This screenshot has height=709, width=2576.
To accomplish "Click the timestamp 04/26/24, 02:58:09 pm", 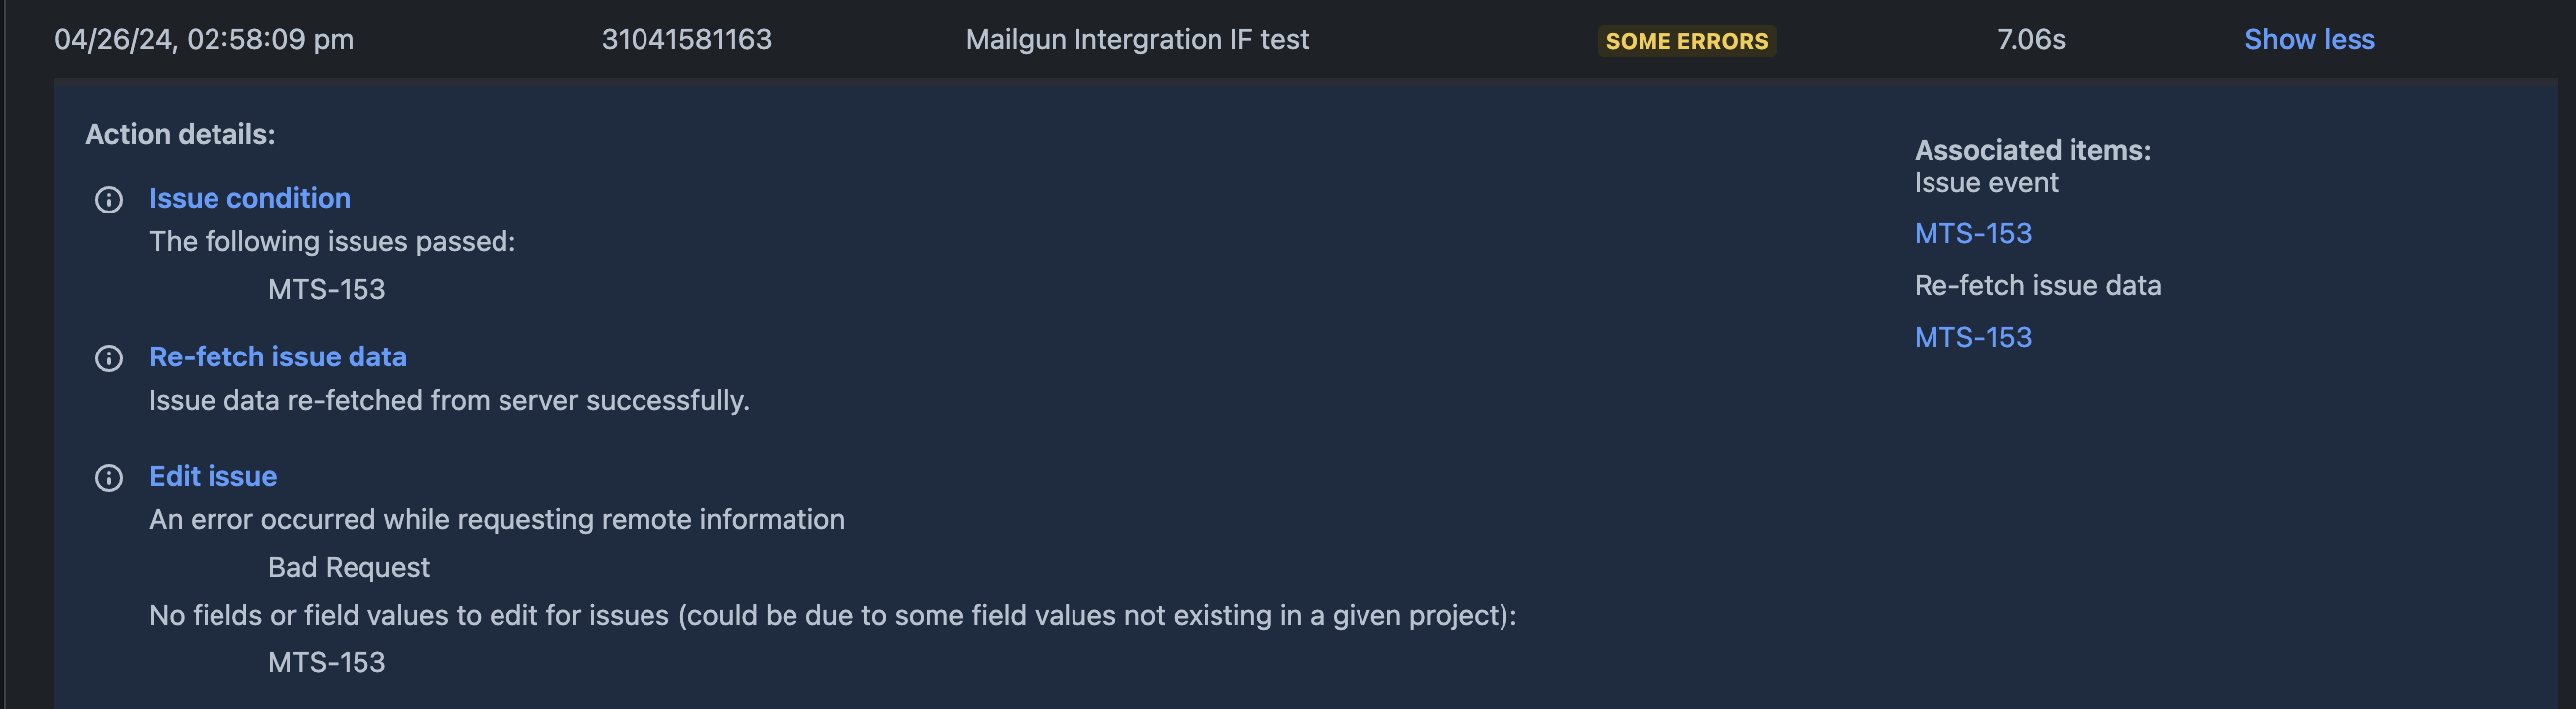I will [x=204, y=39].
